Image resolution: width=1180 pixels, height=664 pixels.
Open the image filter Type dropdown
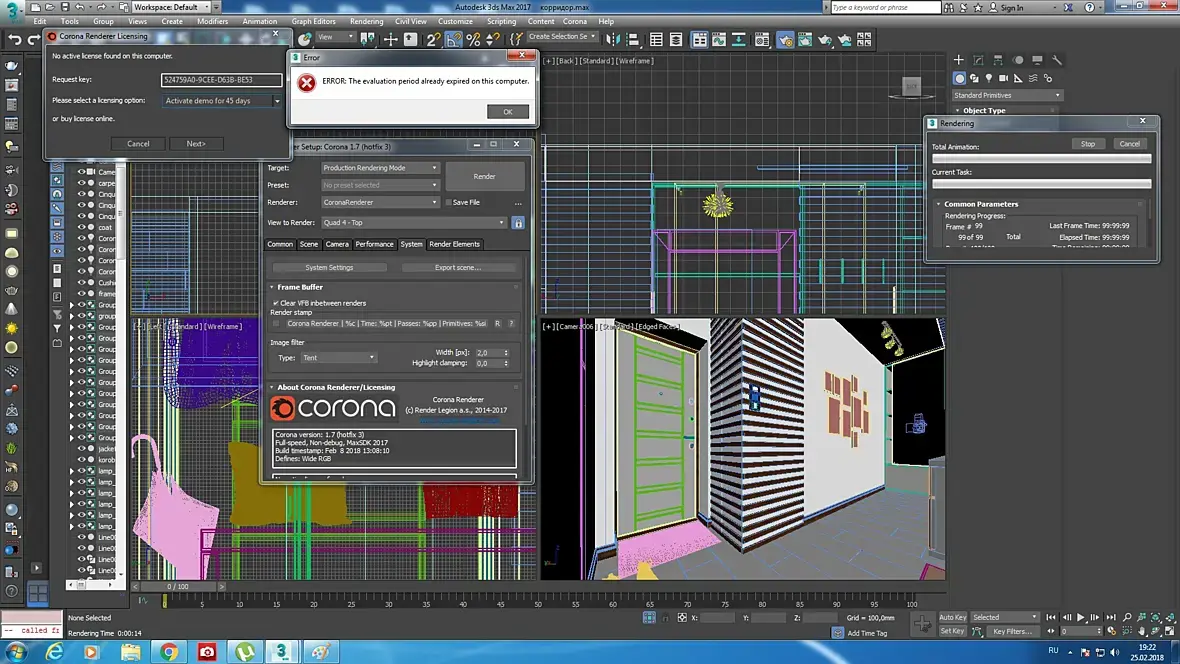tap(339, 357)
